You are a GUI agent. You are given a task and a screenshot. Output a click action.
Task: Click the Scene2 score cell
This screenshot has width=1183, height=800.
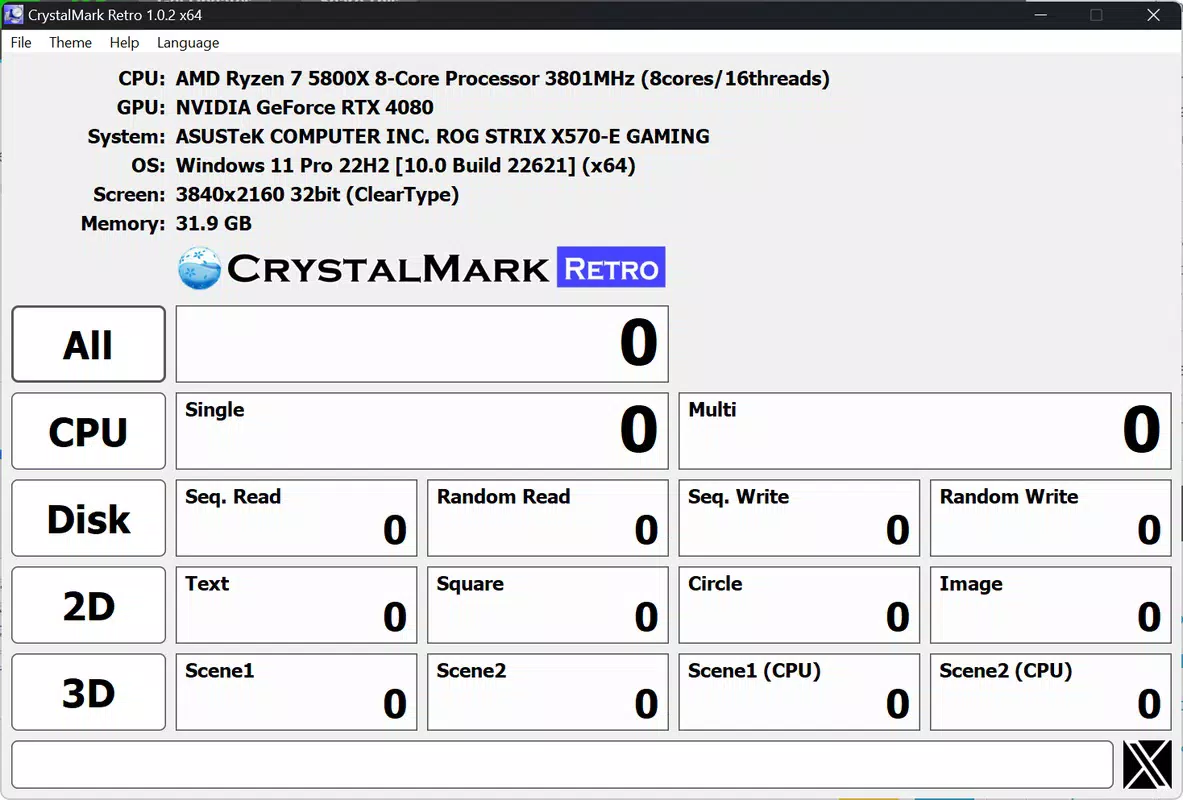(x=548, y=692)
